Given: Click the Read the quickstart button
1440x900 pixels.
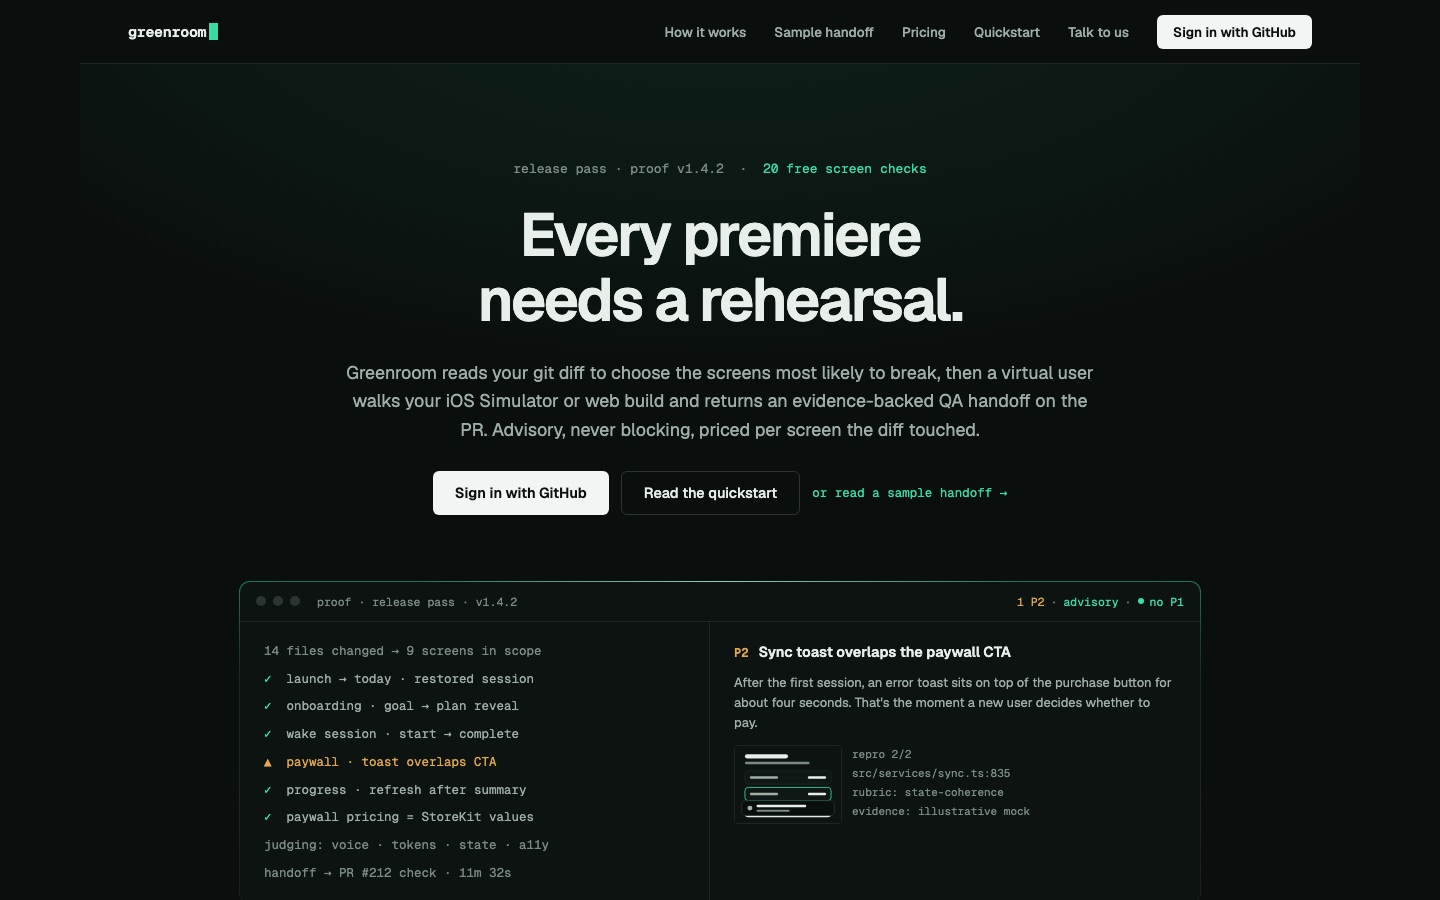Looking at the screenshot, I should click(x=710, y=493).
